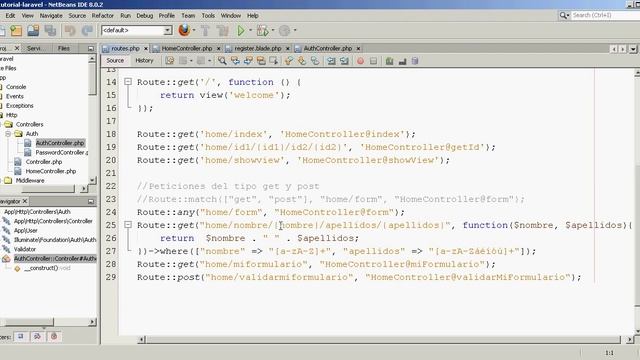Click the New Project toolbar icon

pyautogui.click(x=16, y=31)
